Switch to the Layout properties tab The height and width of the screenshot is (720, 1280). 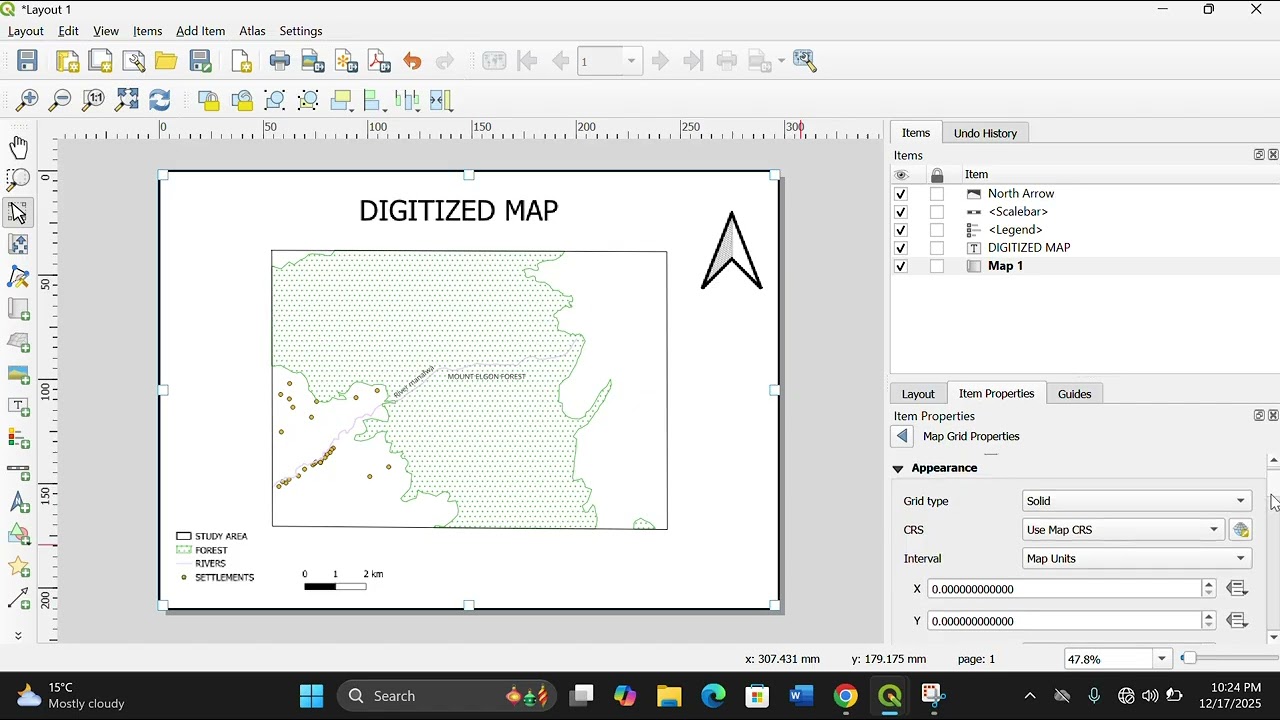point(918,394)
